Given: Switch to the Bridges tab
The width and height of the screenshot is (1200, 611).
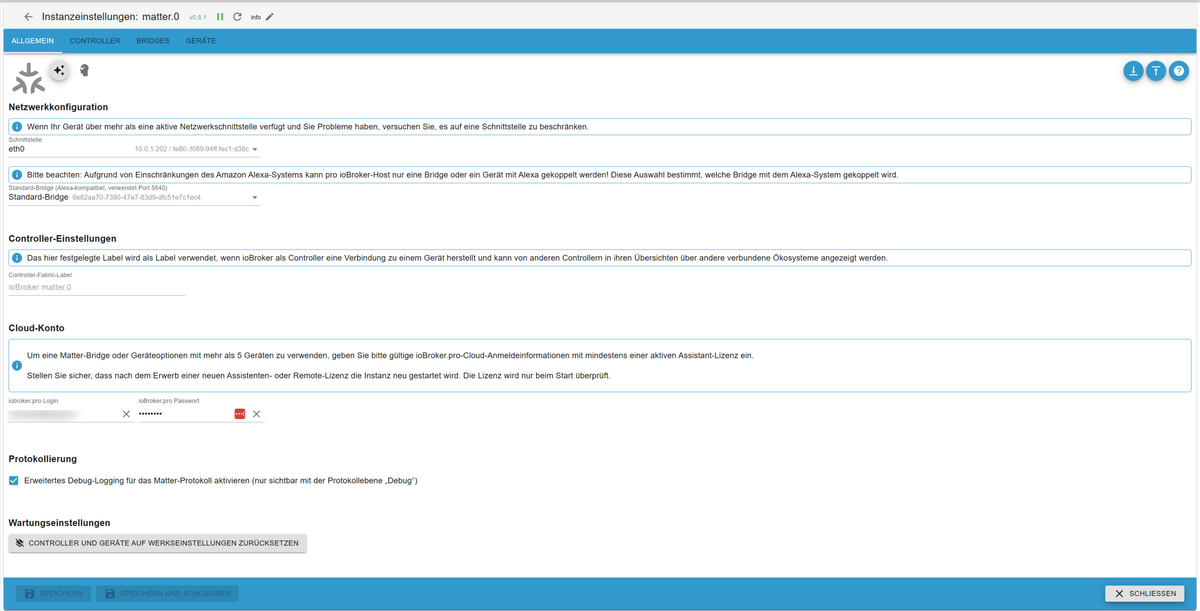Looking at the screenshot, I should (x=153, y=41).
